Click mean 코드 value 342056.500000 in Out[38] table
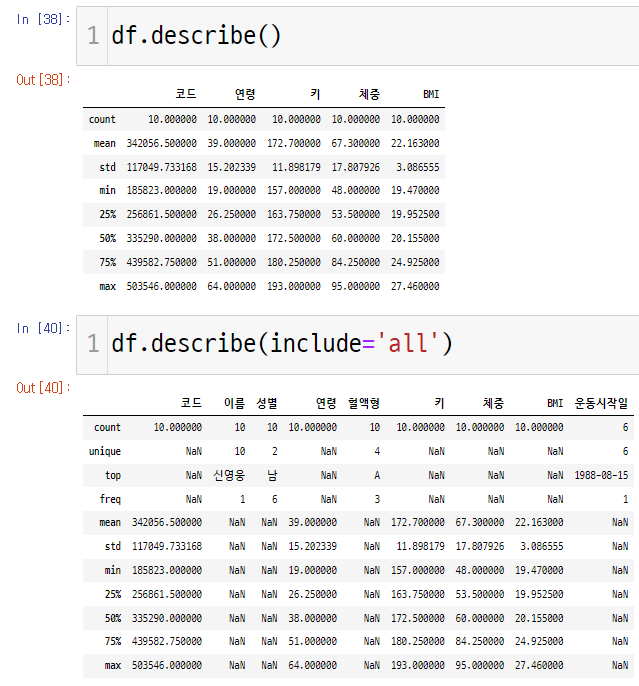The image size is (639, 686). [x=161, y=144]
